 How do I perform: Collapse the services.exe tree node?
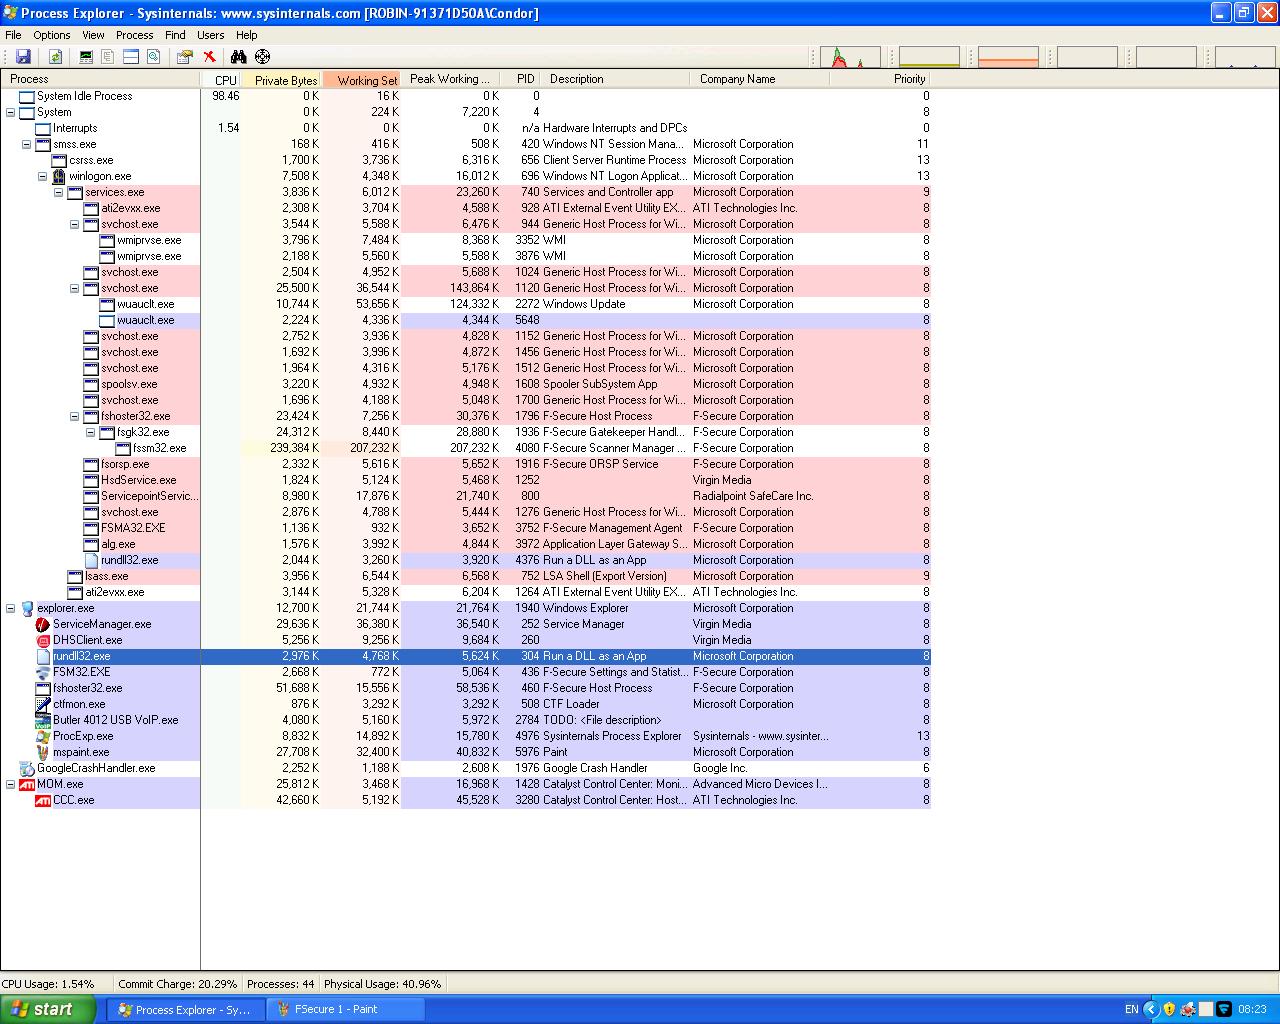click(x=59, y=192)
